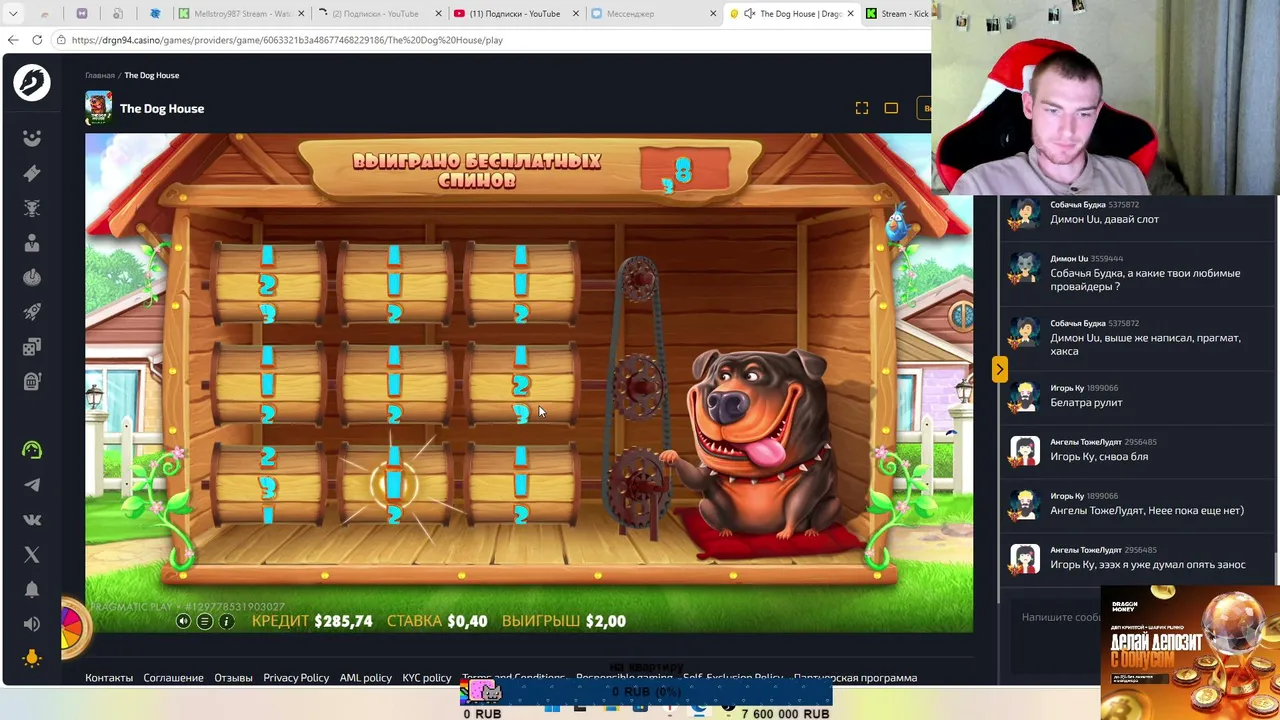
Task: Open the slot machine icon in the sidebar
Action: point(32,381)
